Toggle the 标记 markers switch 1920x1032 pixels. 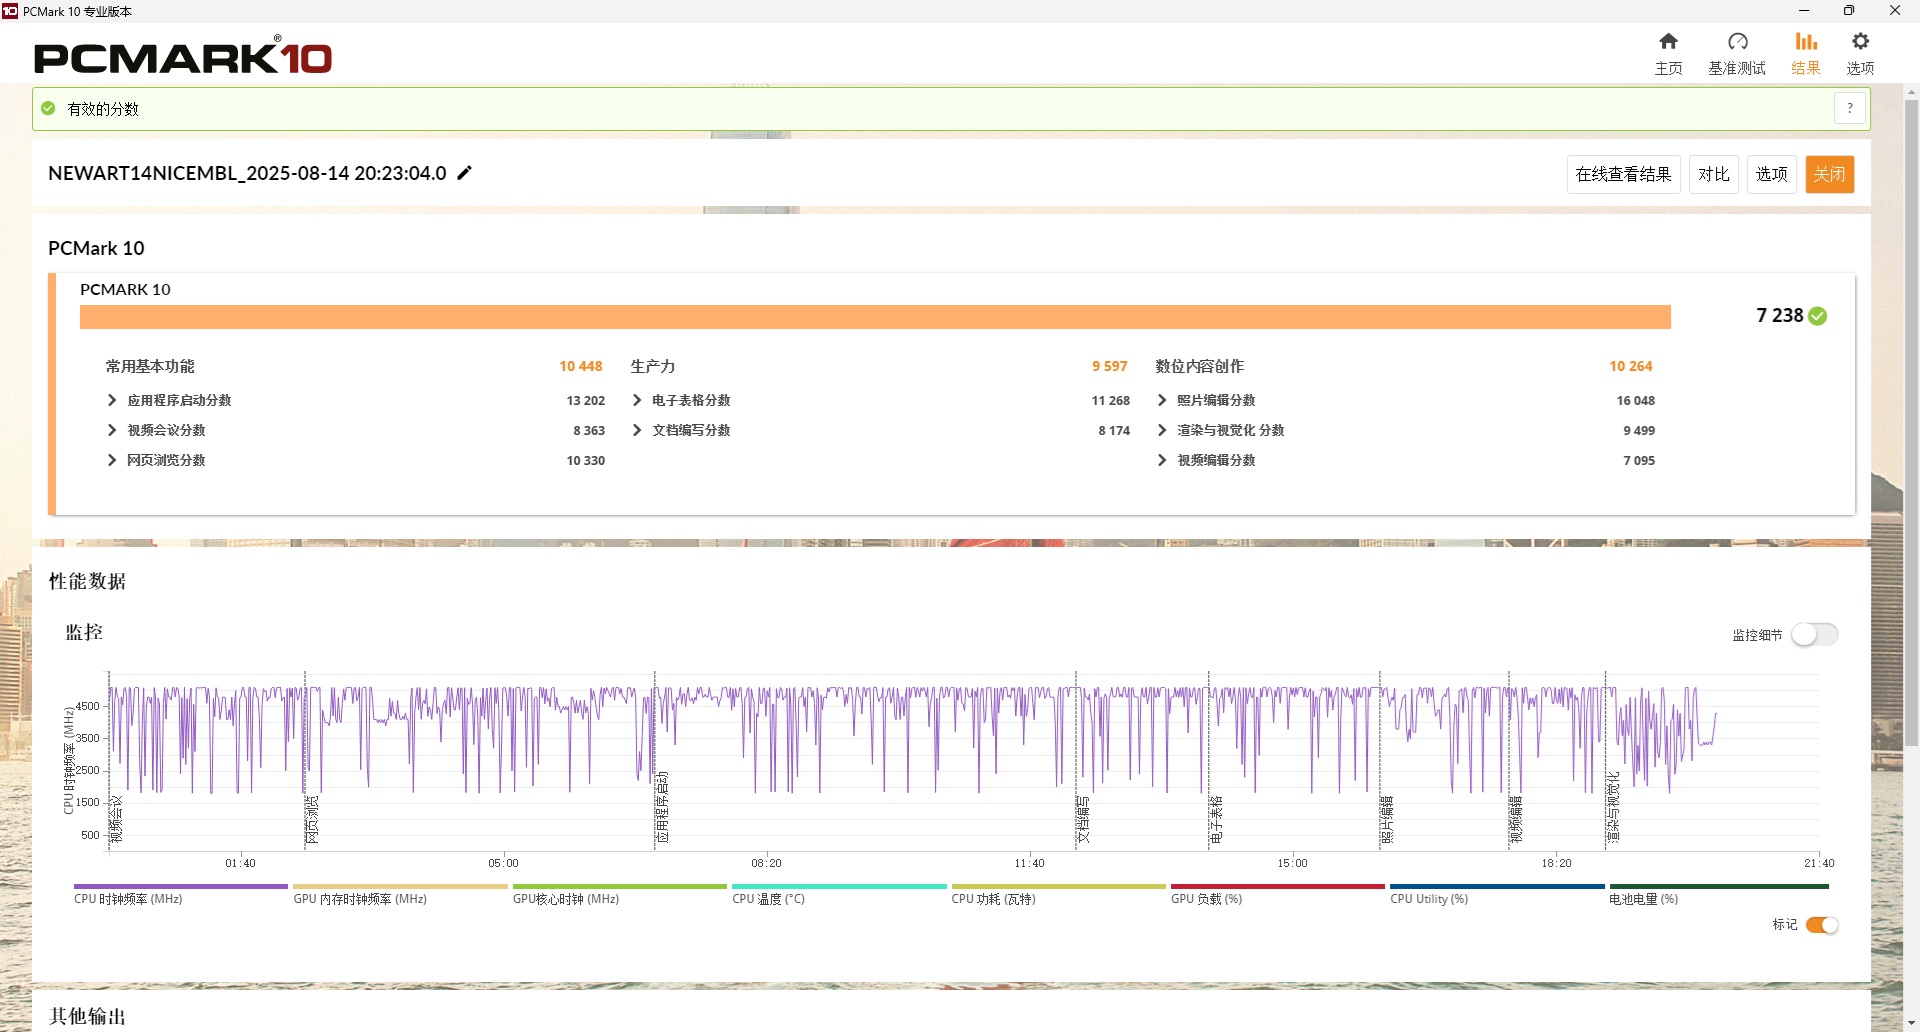tap(1822, 925)
